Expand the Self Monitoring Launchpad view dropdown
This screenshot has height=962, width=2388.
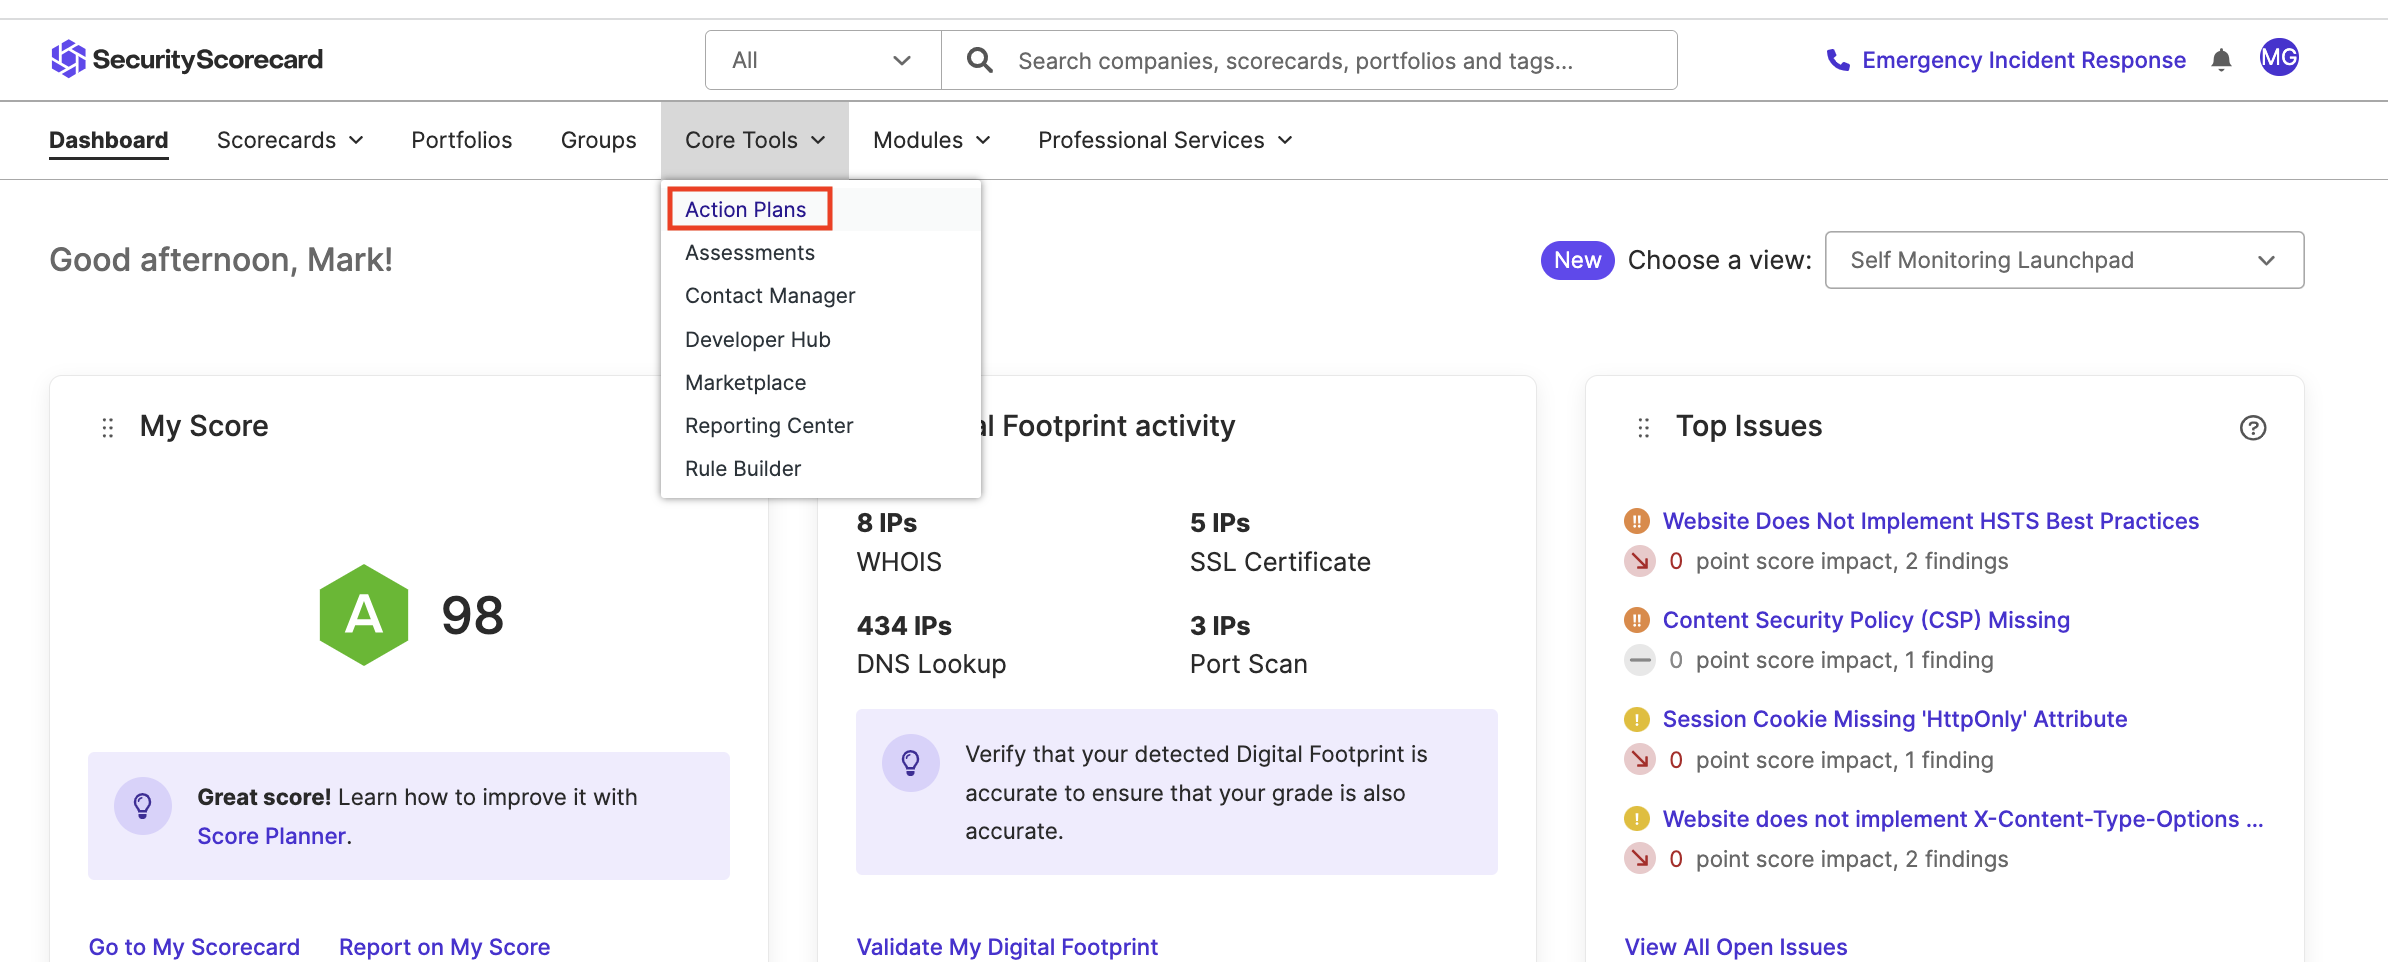[x=2064, y=260]
